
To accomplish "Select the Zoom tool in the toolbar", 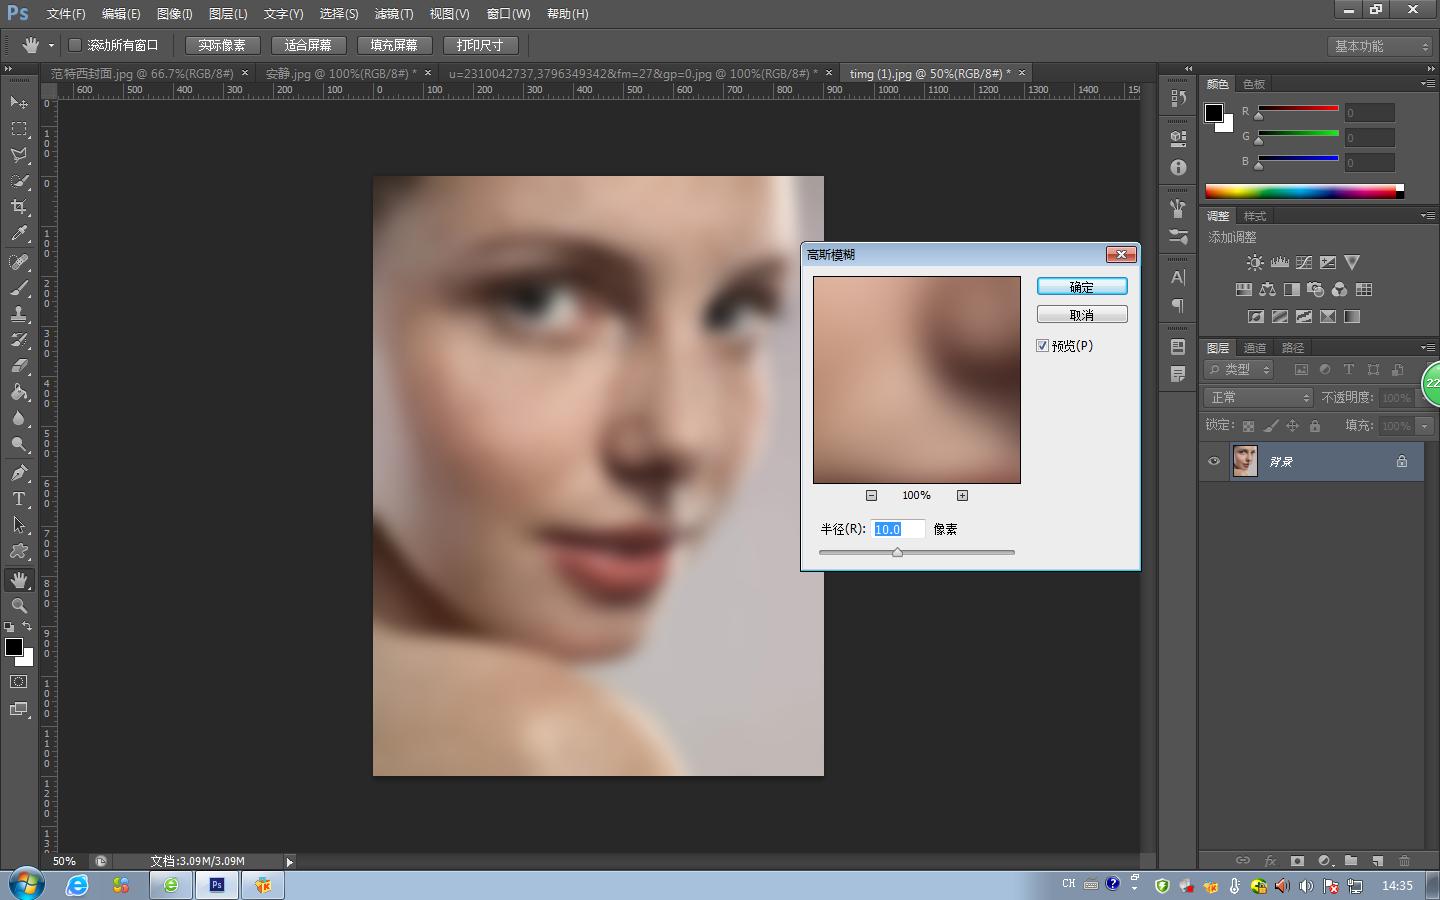I will point(19,606).
